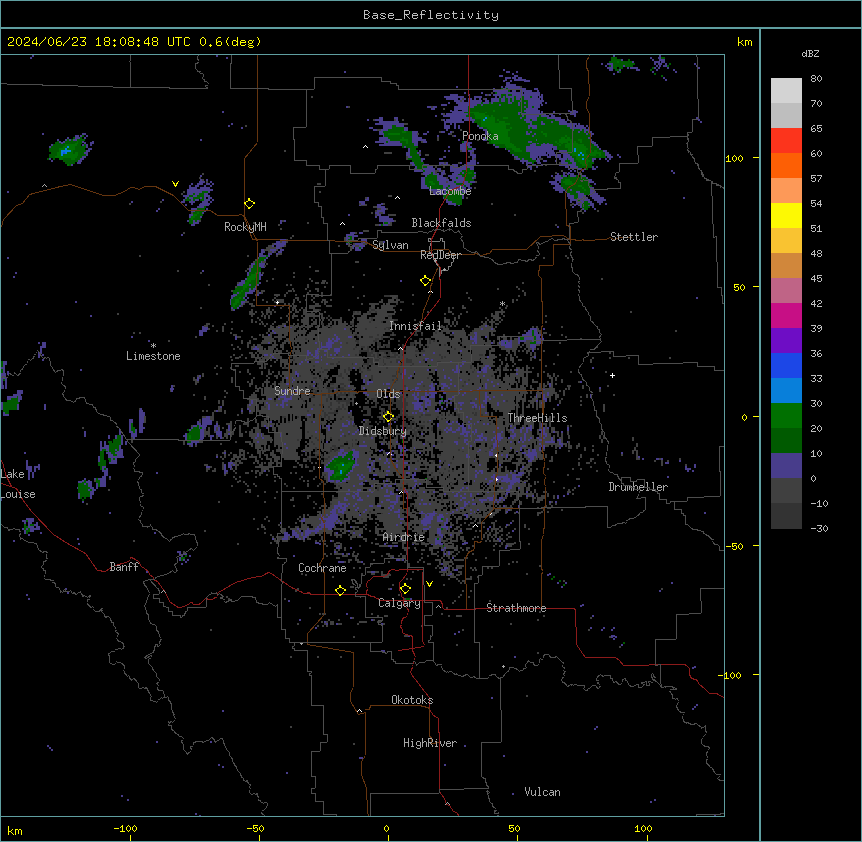This screenshot has width=862, height=842.
Task: Select the -50 tick label on the vertical axis
Action: coord(734,546)
